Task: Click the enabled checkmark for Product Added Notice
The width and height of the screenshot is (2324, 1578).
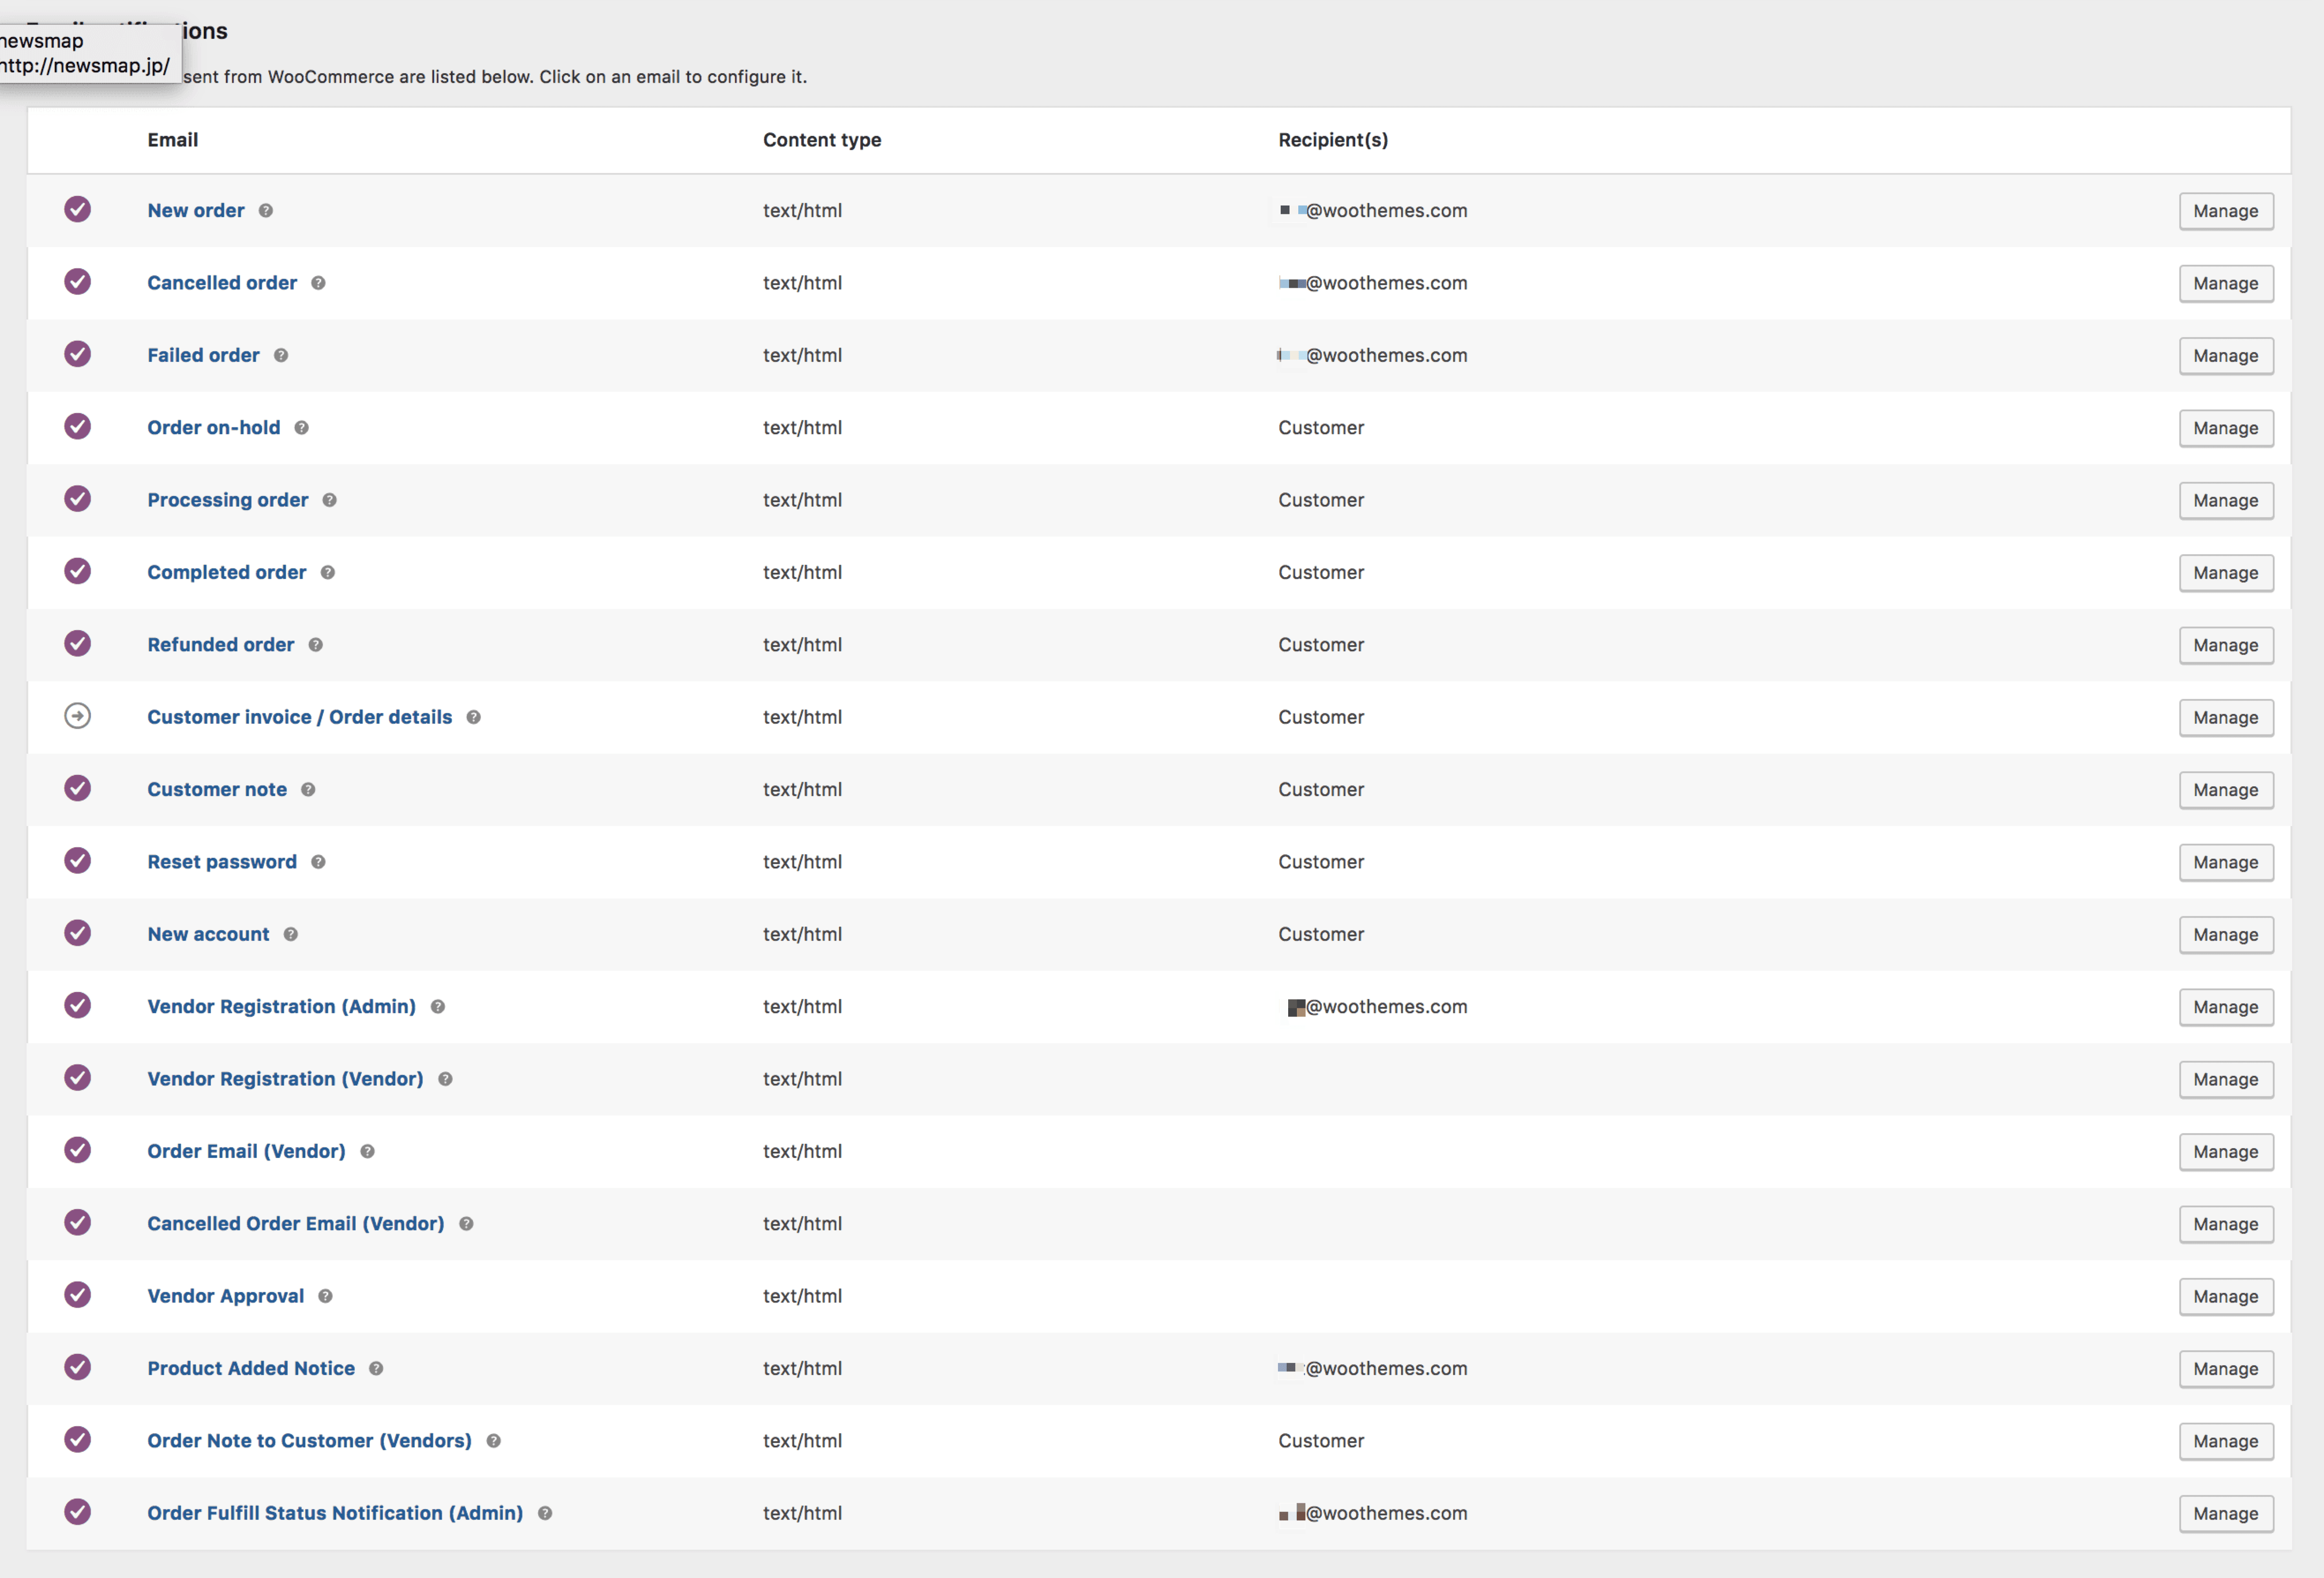Action: (x=78, y=1367)
